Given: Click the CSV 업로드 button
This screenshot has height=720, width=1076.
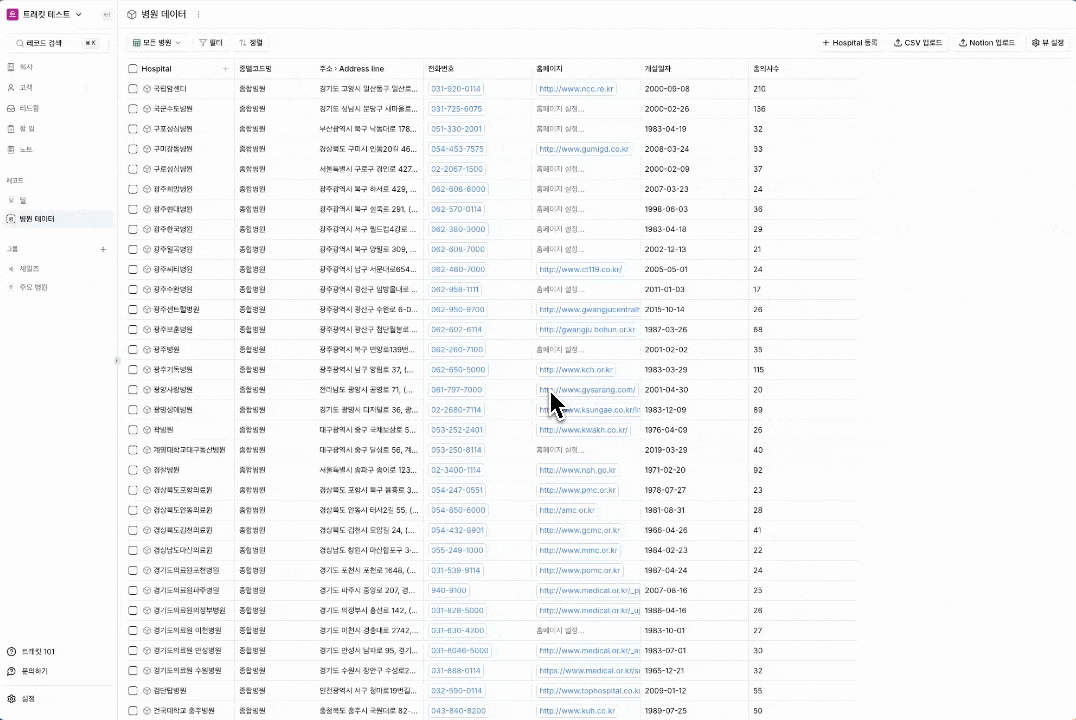Looking at the screenshot, I should click(917, 43).
